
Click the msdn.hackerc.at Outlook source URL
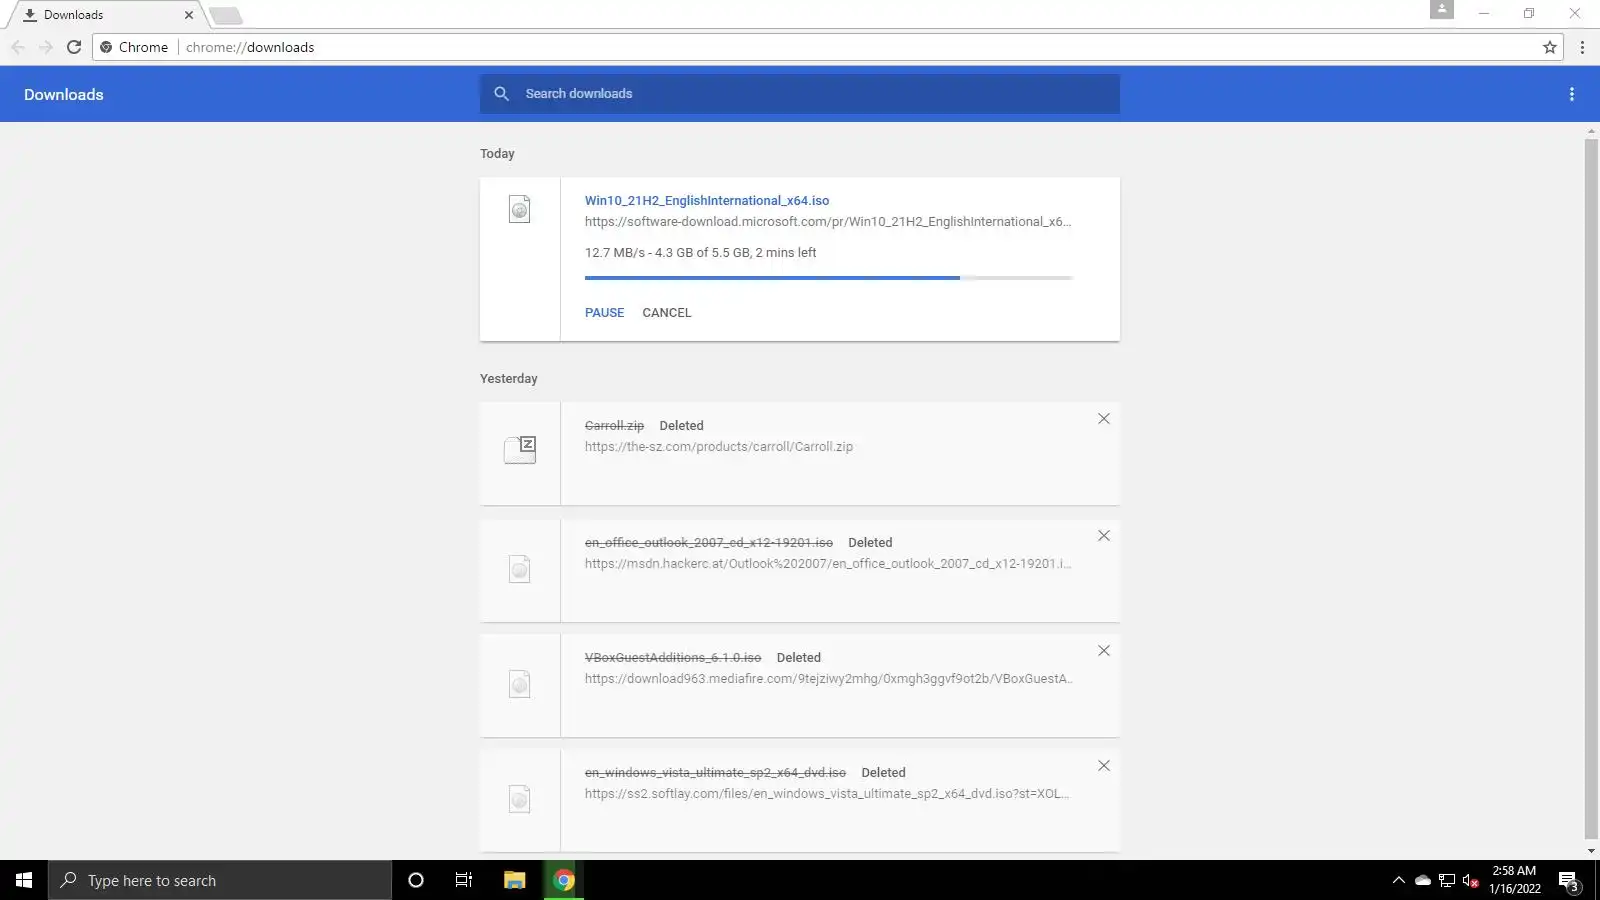point(828,564)
